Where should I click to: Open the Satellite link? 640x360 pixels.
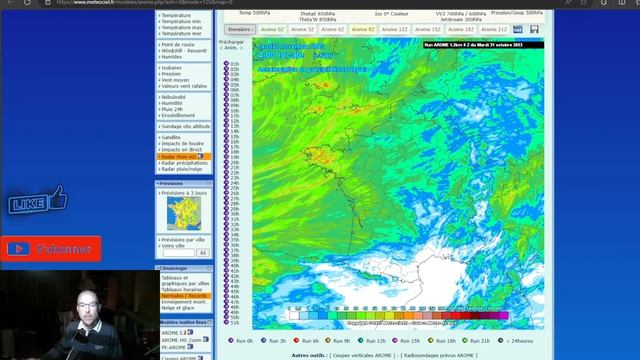[x=171, y=138]
